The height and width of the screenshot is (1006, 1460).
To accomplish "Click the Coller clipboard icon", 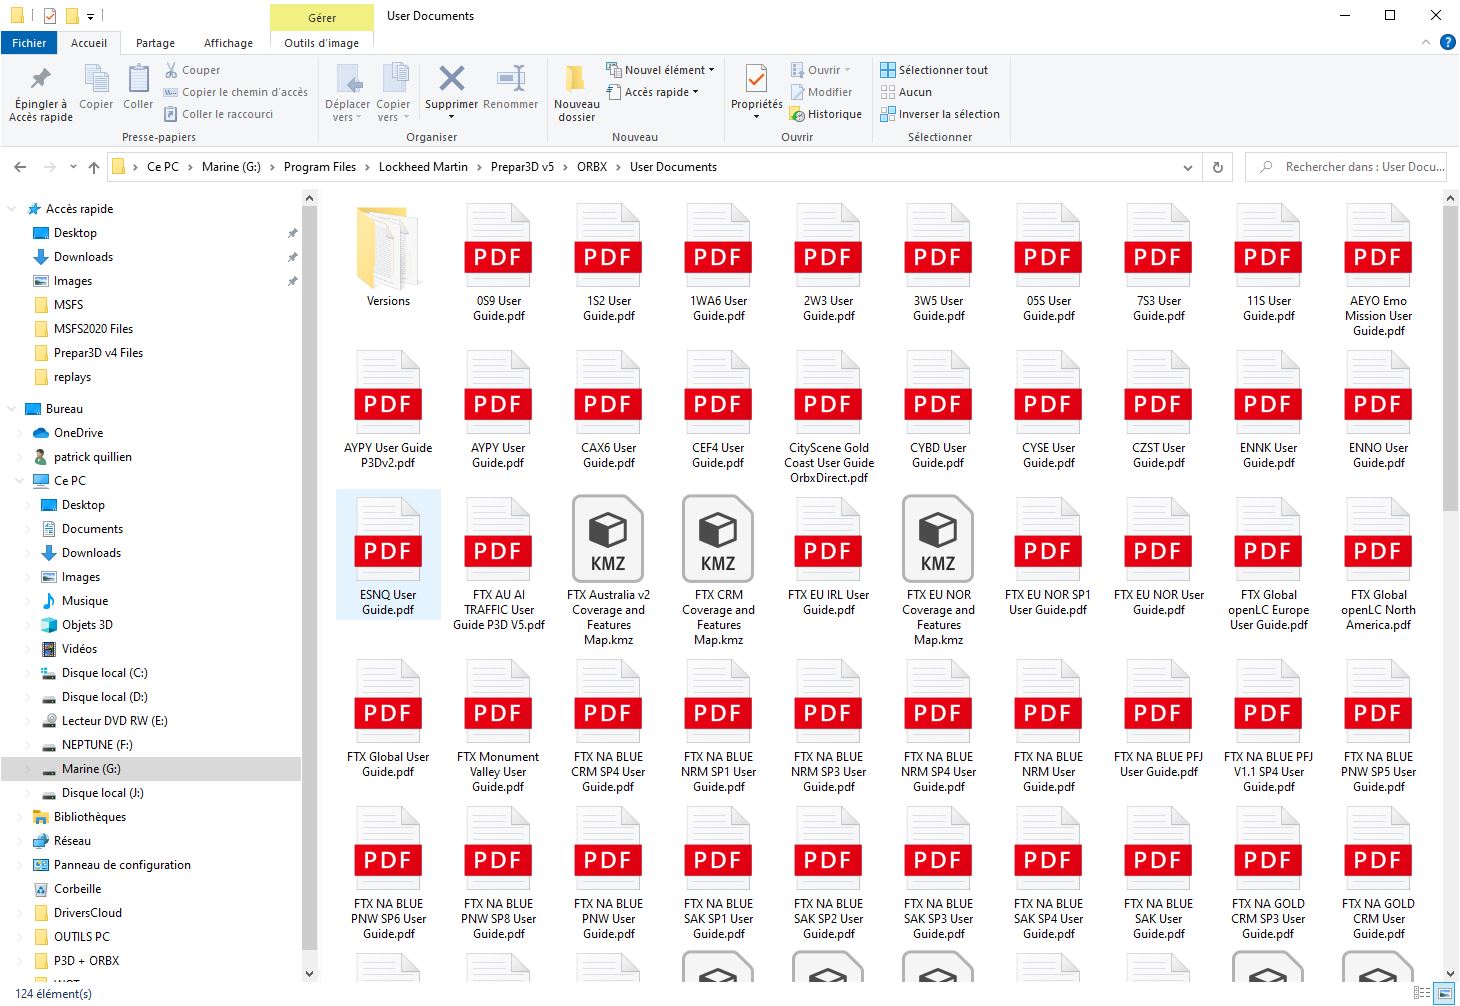I will [x=138, y=87].
